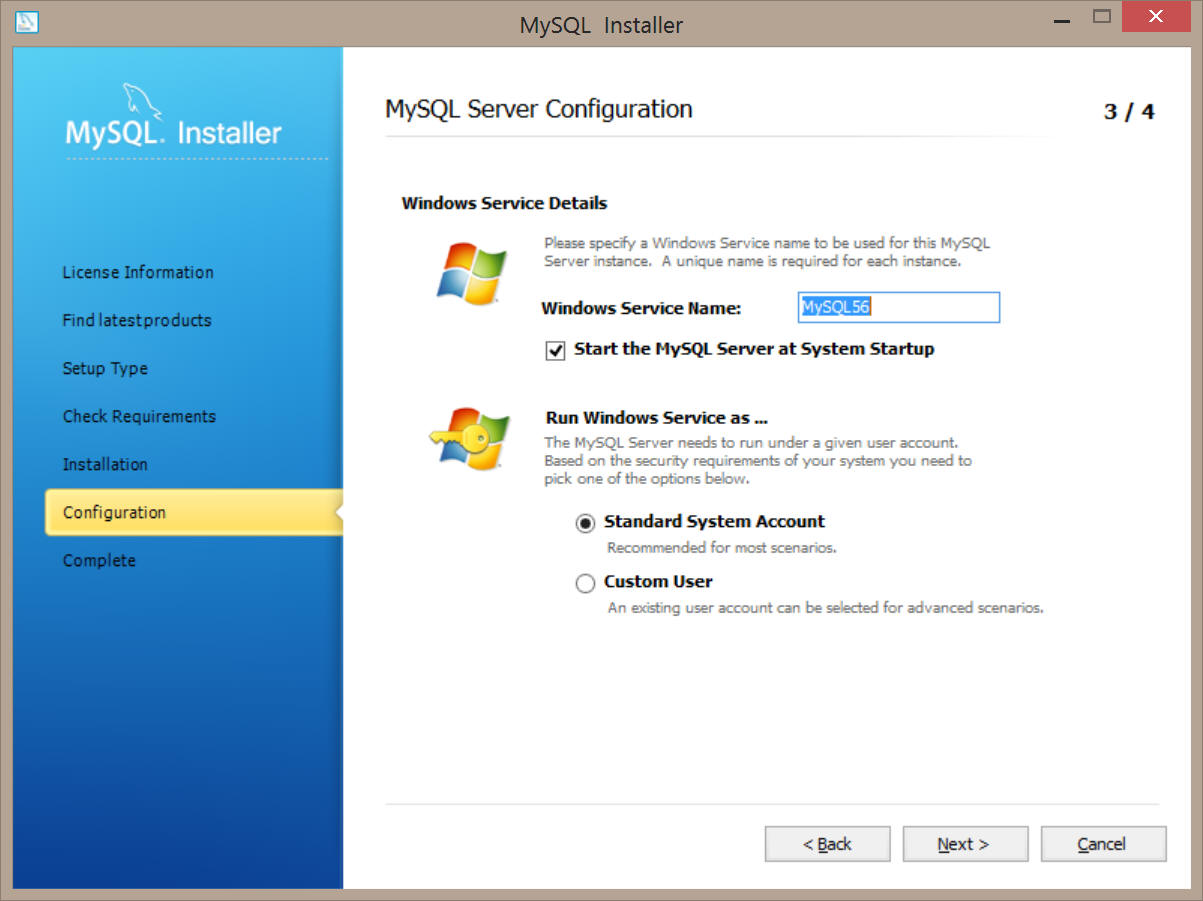Click the Windows flag logo icon
Screen dimensions: 1203x901
click(x=472, y=274)
